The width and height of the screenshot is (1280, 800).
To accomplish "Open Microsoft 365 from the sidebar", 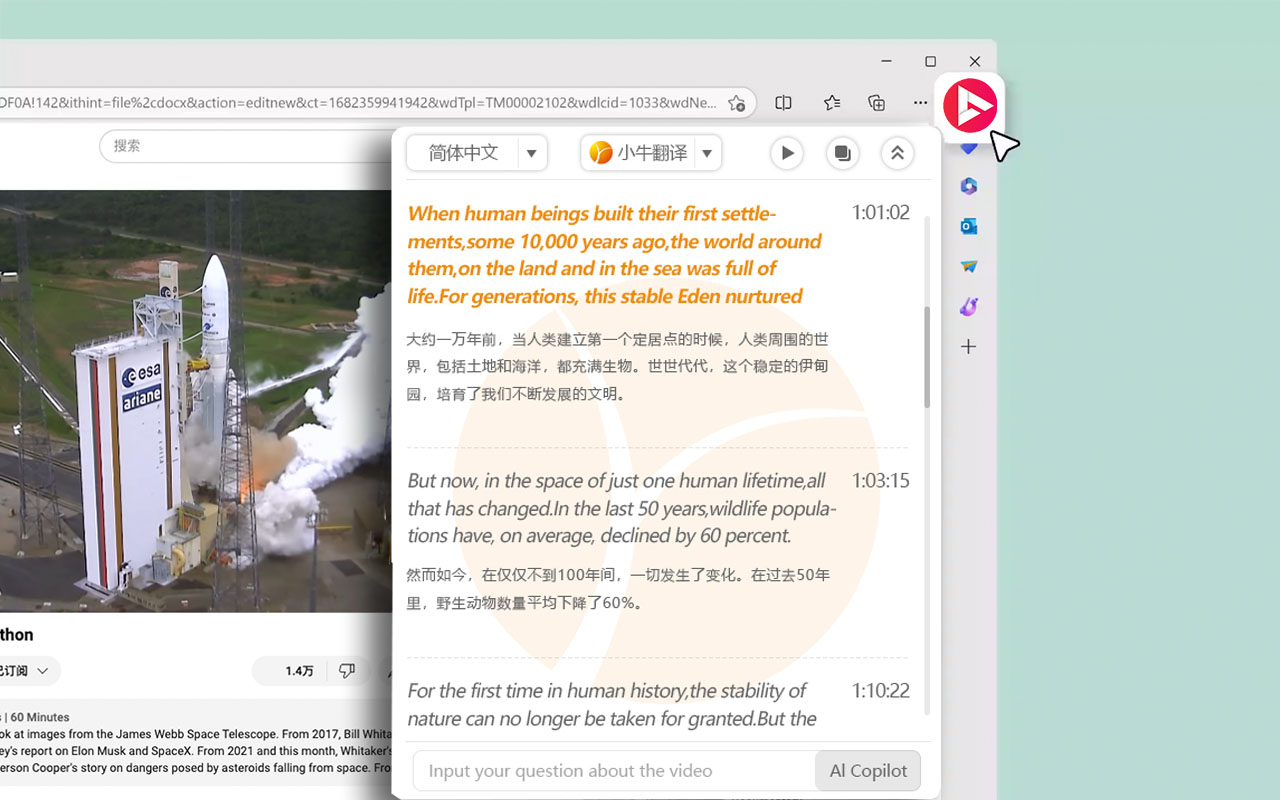I will click(968, 186).
